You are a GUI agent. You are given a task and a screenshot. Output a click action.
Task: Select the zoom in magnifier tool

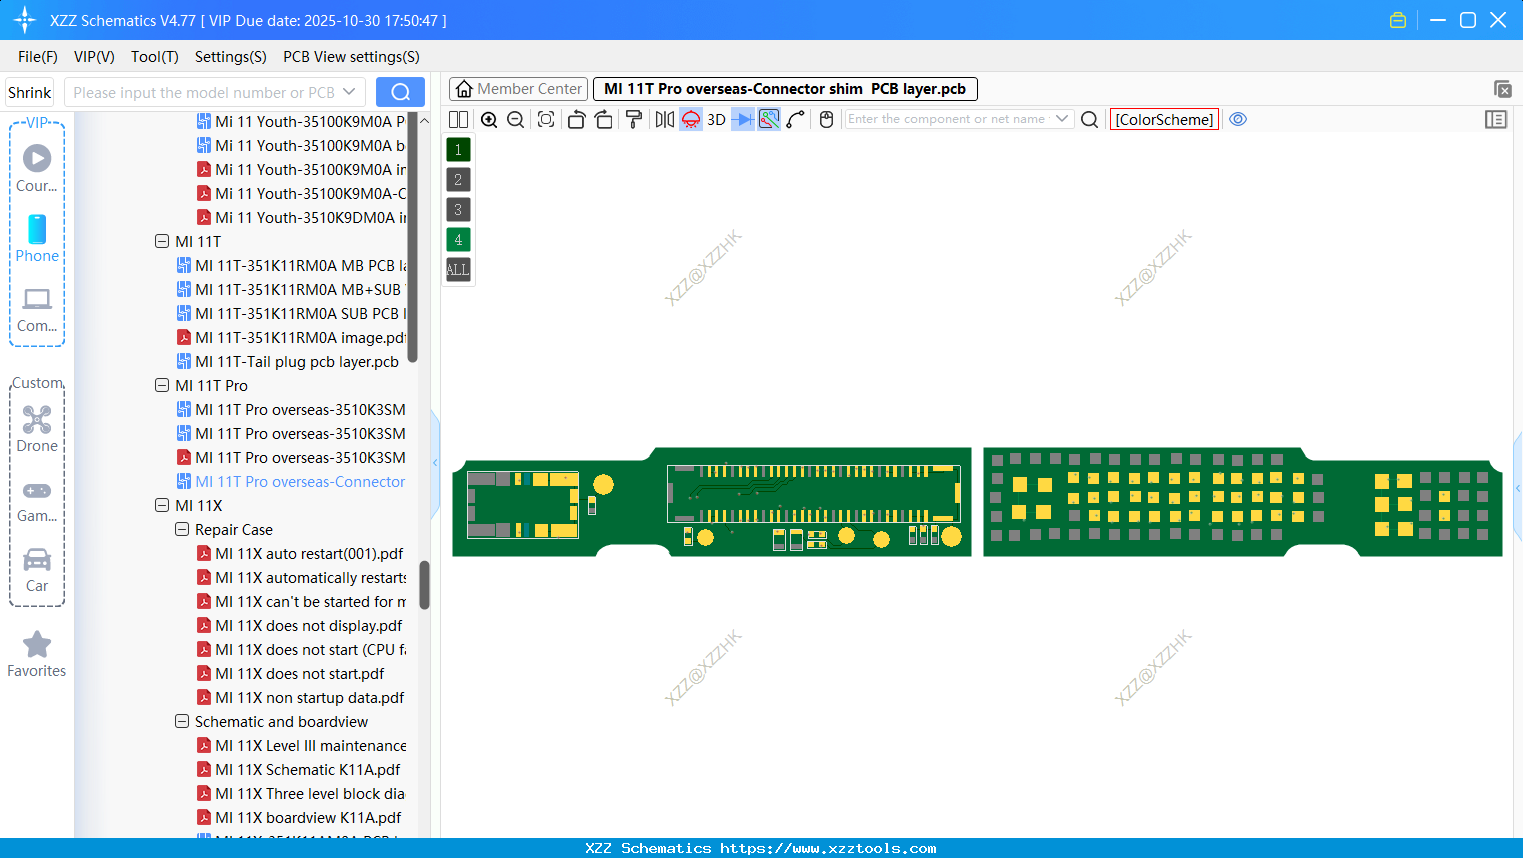tap(489, 119)
